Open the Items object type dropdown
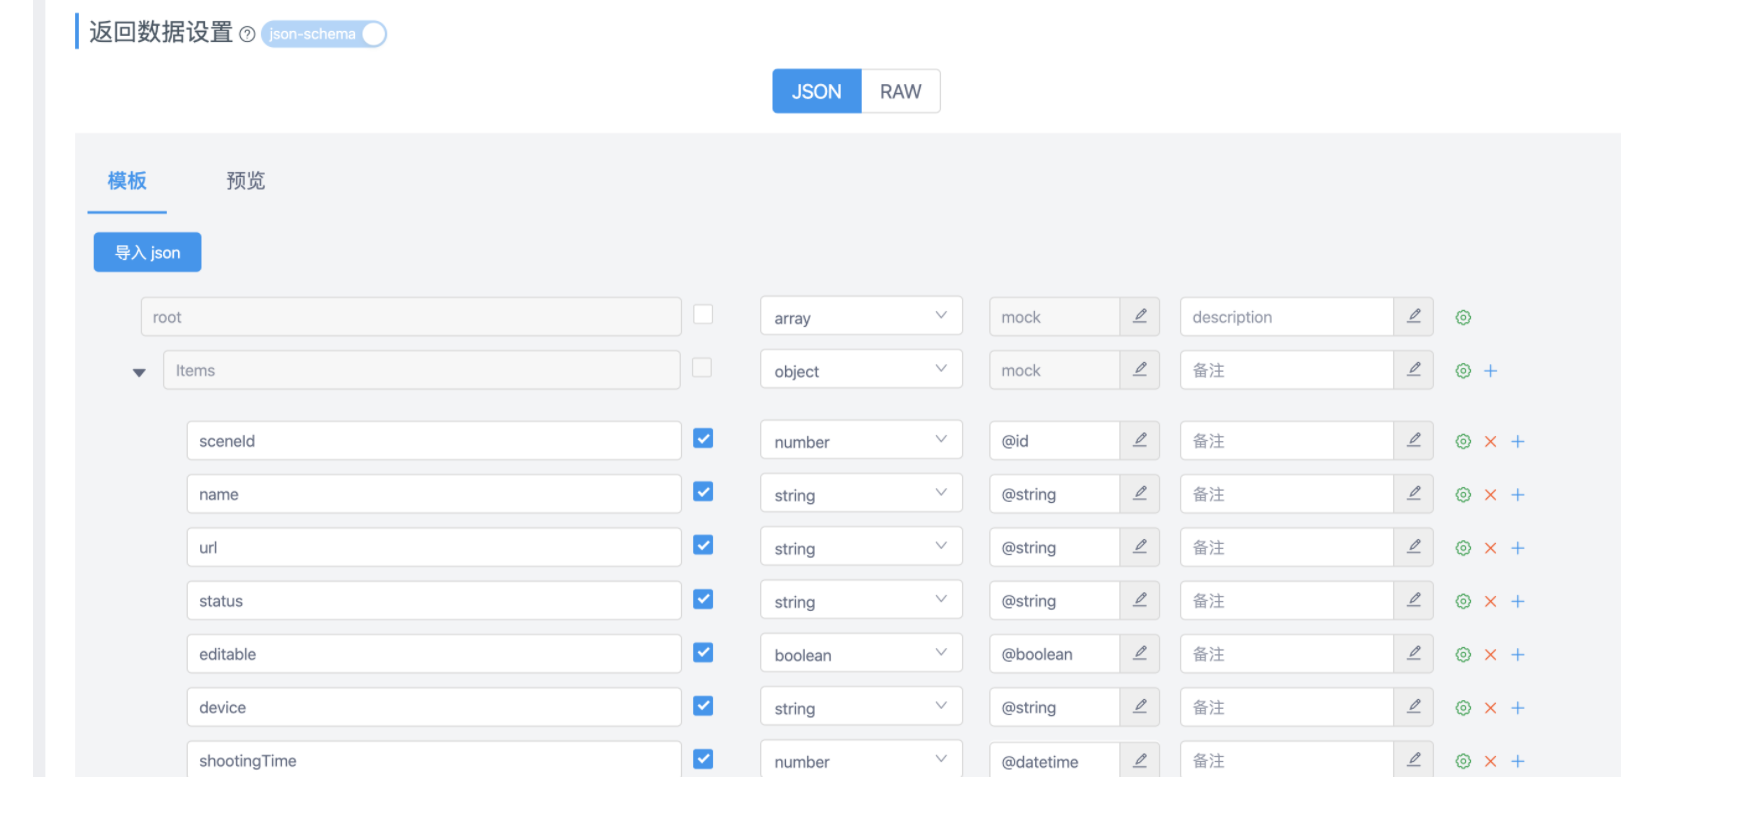 pyautogui.click(x=861, y=370)
